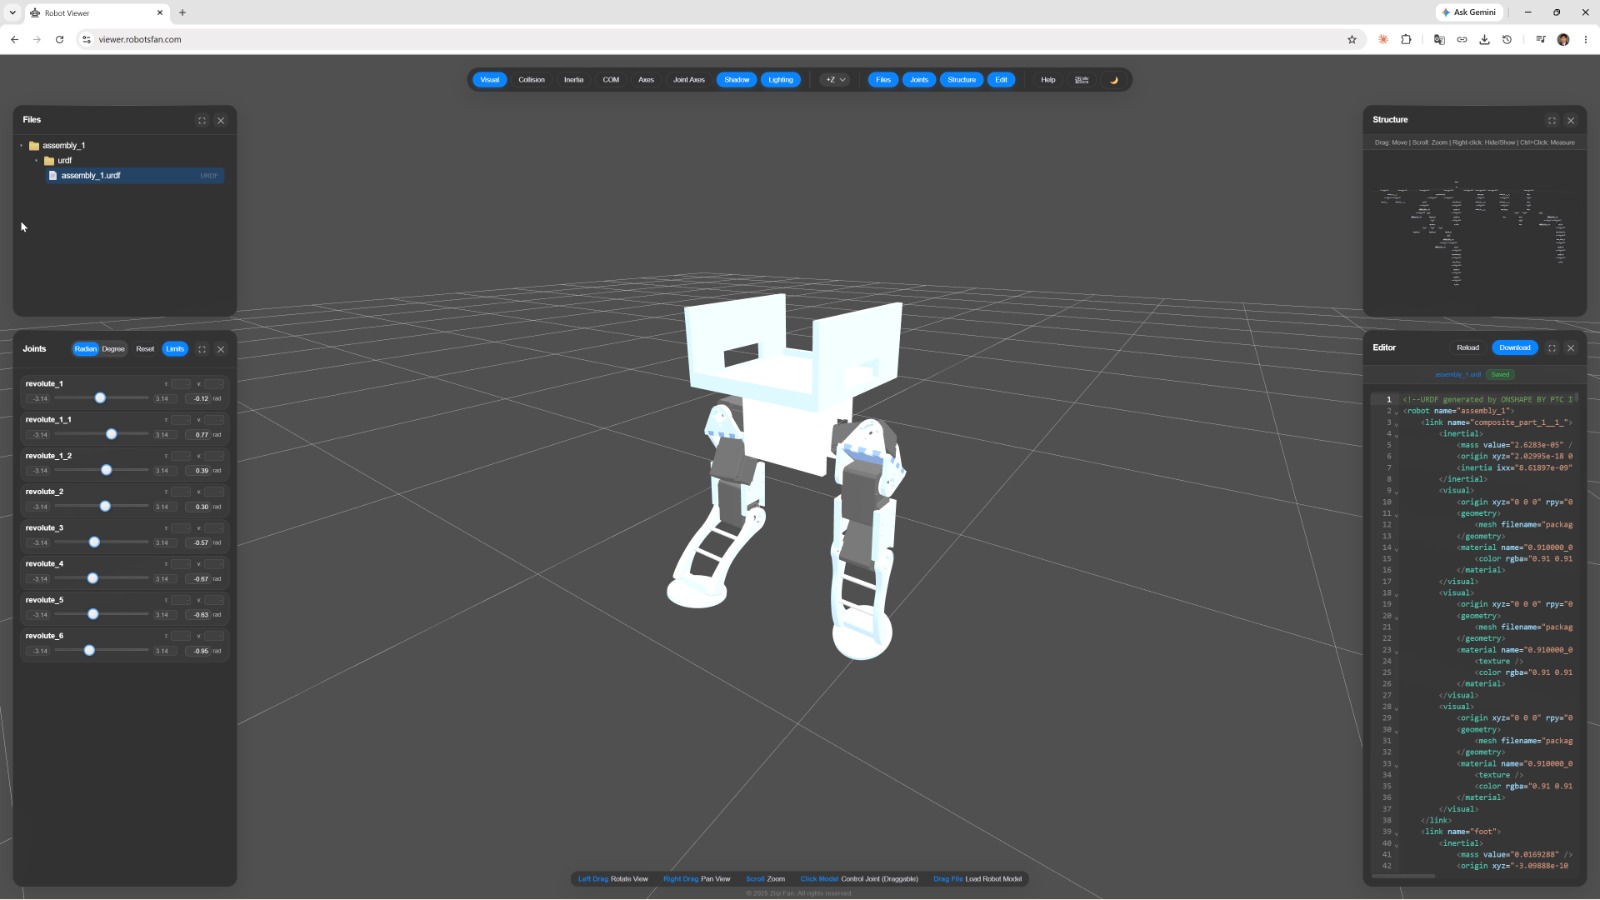Fold the inertial tag on editor line 4
Viewport: 1600px width, 900px height.
[x=1397, y=434]
